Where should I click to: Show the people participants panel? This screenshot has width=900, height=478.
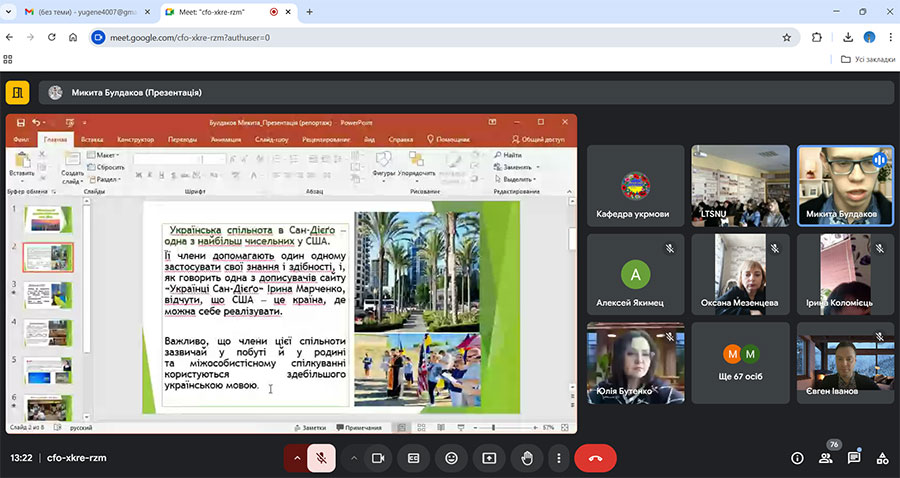pyautogui.click(x=826, y=458)
